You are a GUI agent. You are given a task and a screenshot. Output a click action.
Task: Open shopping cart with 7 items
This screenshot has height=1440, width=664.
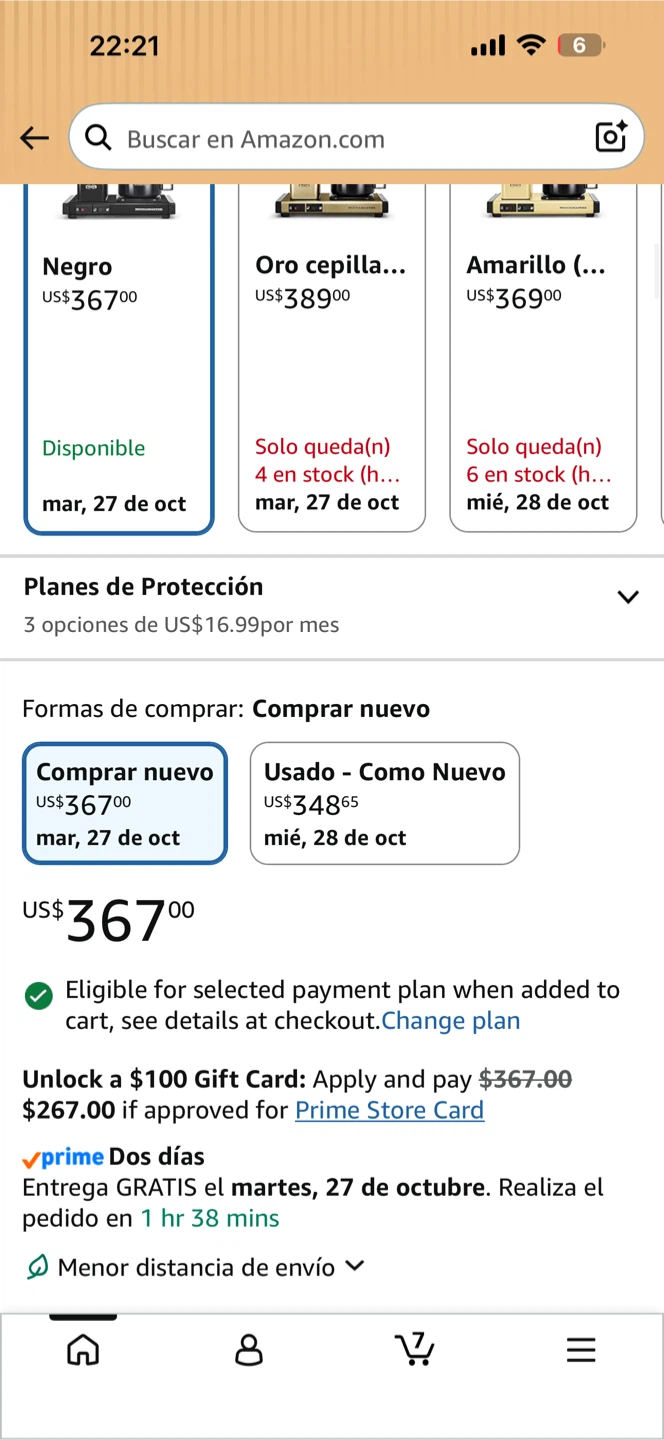(415, 1349)
